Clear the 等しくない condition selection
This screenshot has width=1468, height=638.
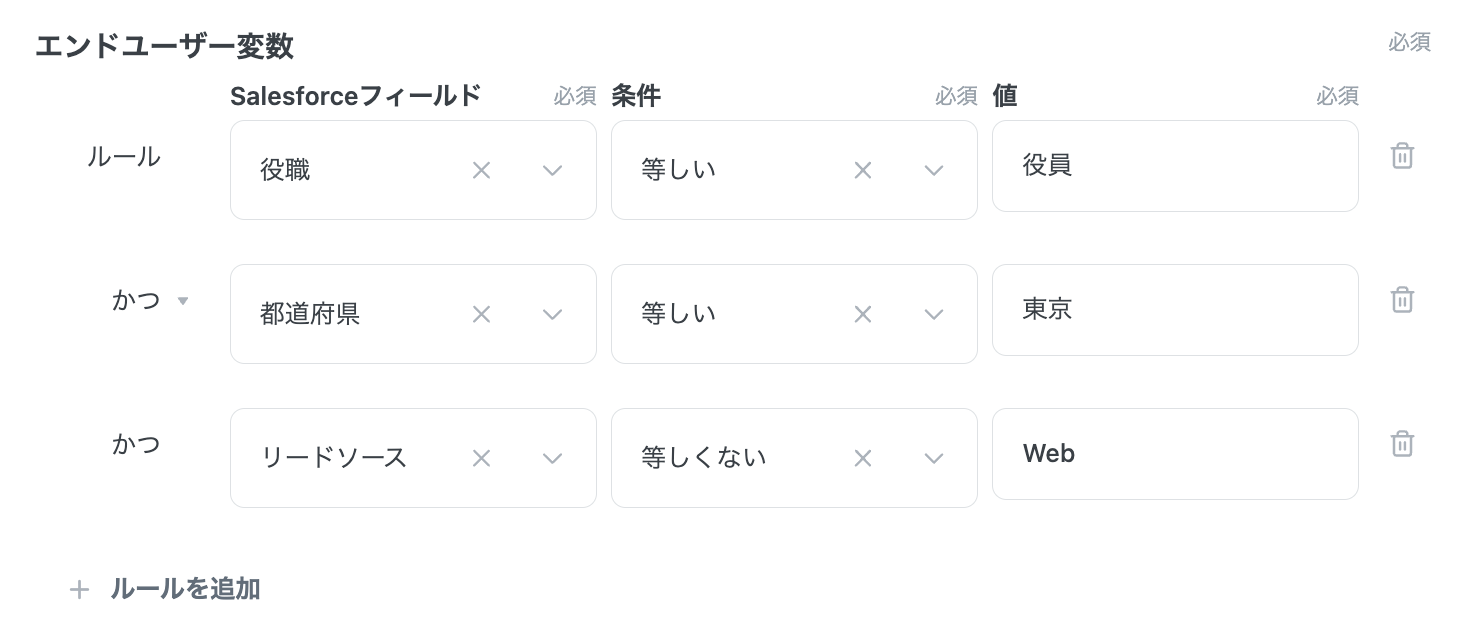862,459
